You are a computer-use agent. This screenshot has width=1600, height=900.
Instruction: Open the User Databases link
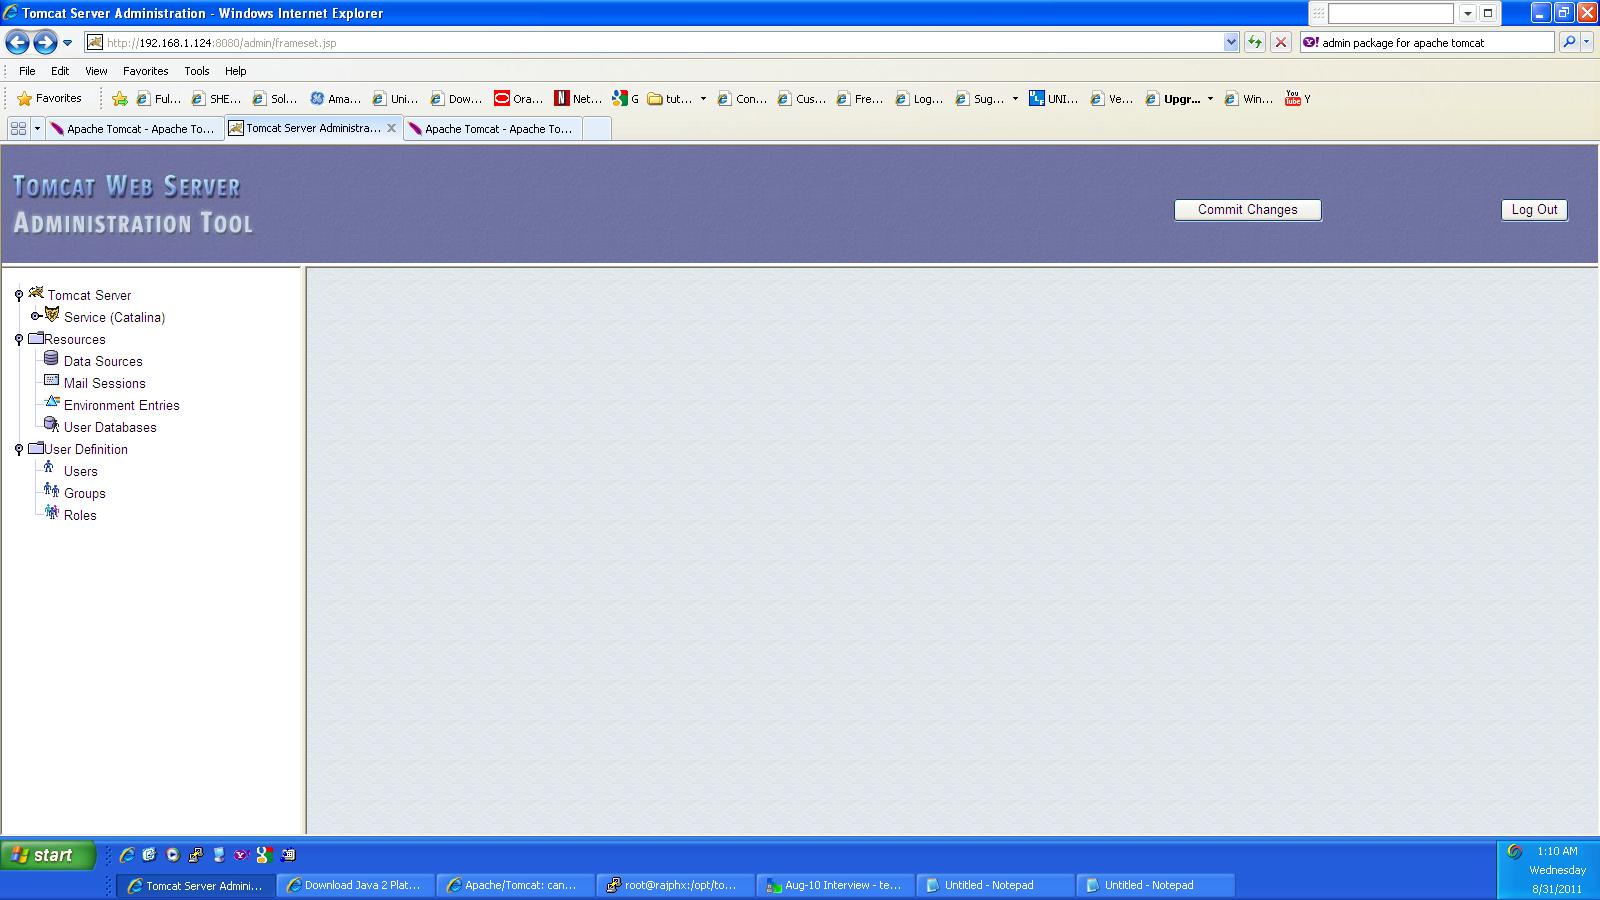point(110,427)
